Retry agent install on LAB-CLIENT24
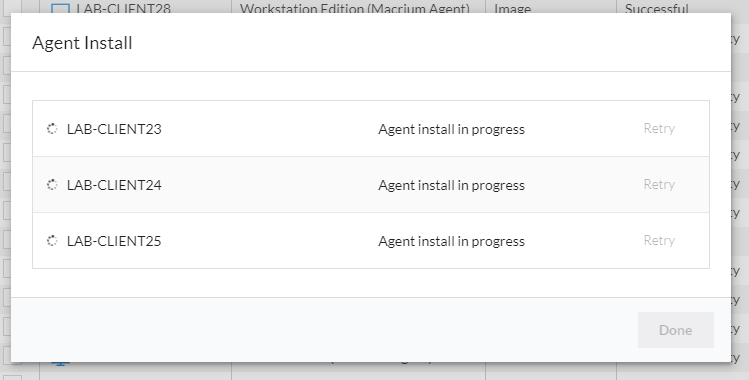 [x=659, y=184]
